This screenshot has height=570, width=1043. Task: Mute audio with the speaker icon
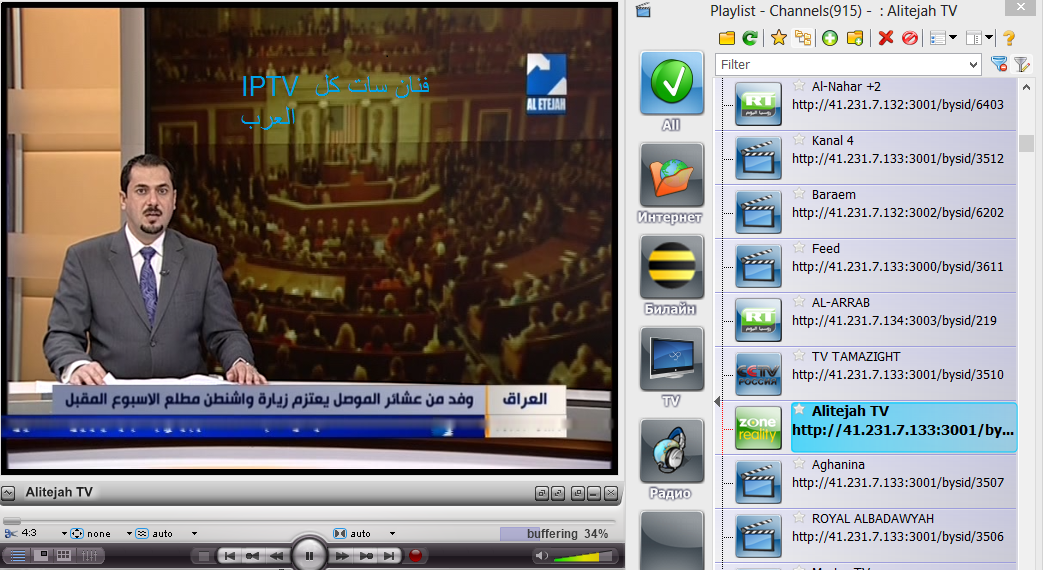point(541,555)
